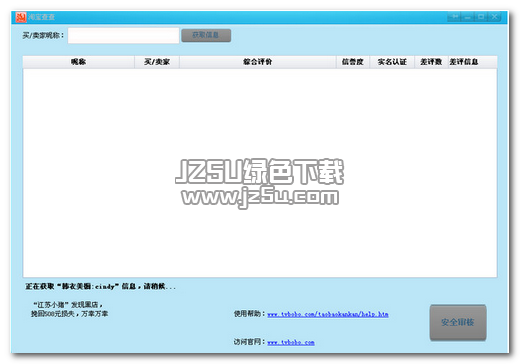The width and height of the screenshot is (520, 364).
Task: Click the 实名认证 column header
Action: [392, 62]
